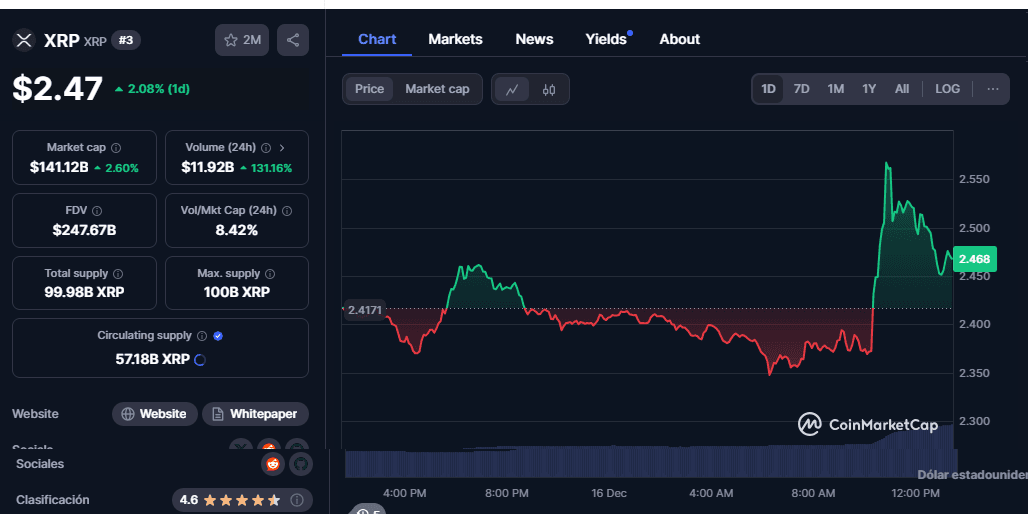1028x514 pixels.
Task: Click the Sociales label
Action: pos(40,464)
